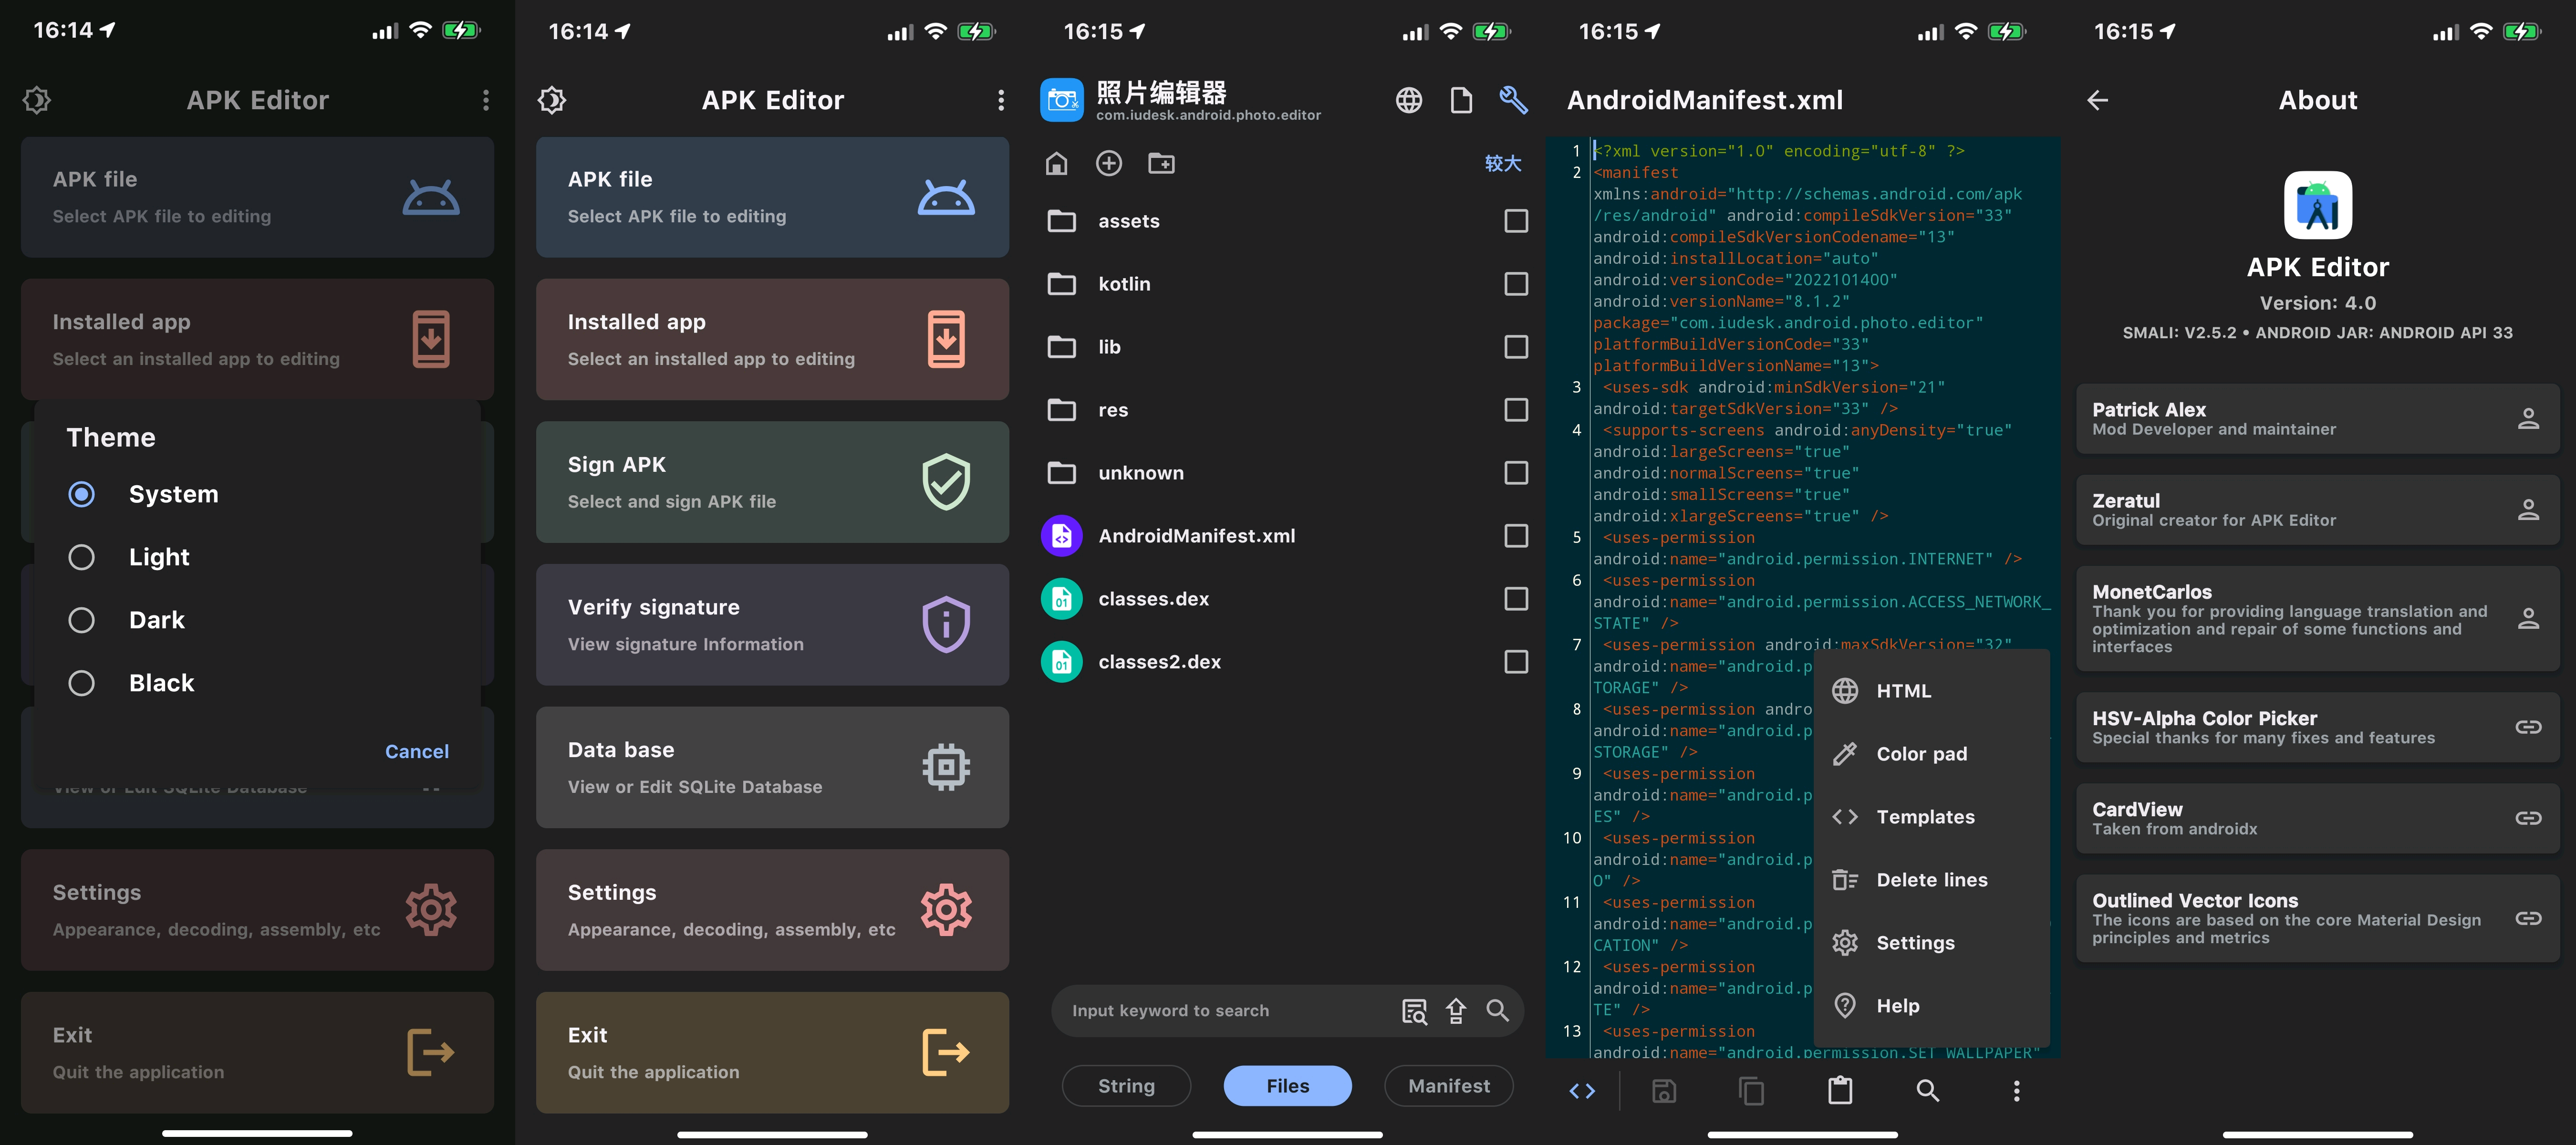Tick the lib folder checkbox
Image resolution: width=2576 pixels, height=1145 pixels.
tap(1516, 347)
